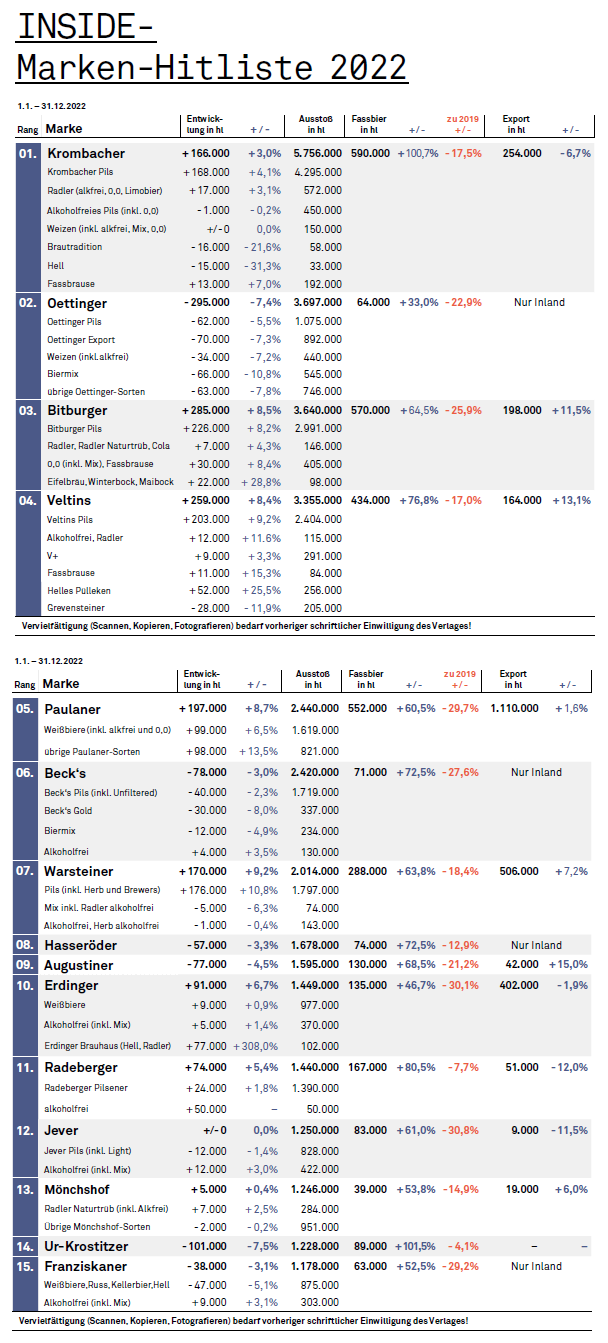
Task: Select the Krombacher brand heading
Action: [86, 153]
